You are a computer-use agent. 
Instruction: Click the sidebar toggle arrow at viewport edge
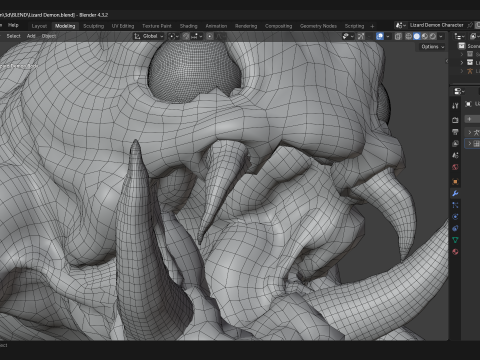point(447,61)
